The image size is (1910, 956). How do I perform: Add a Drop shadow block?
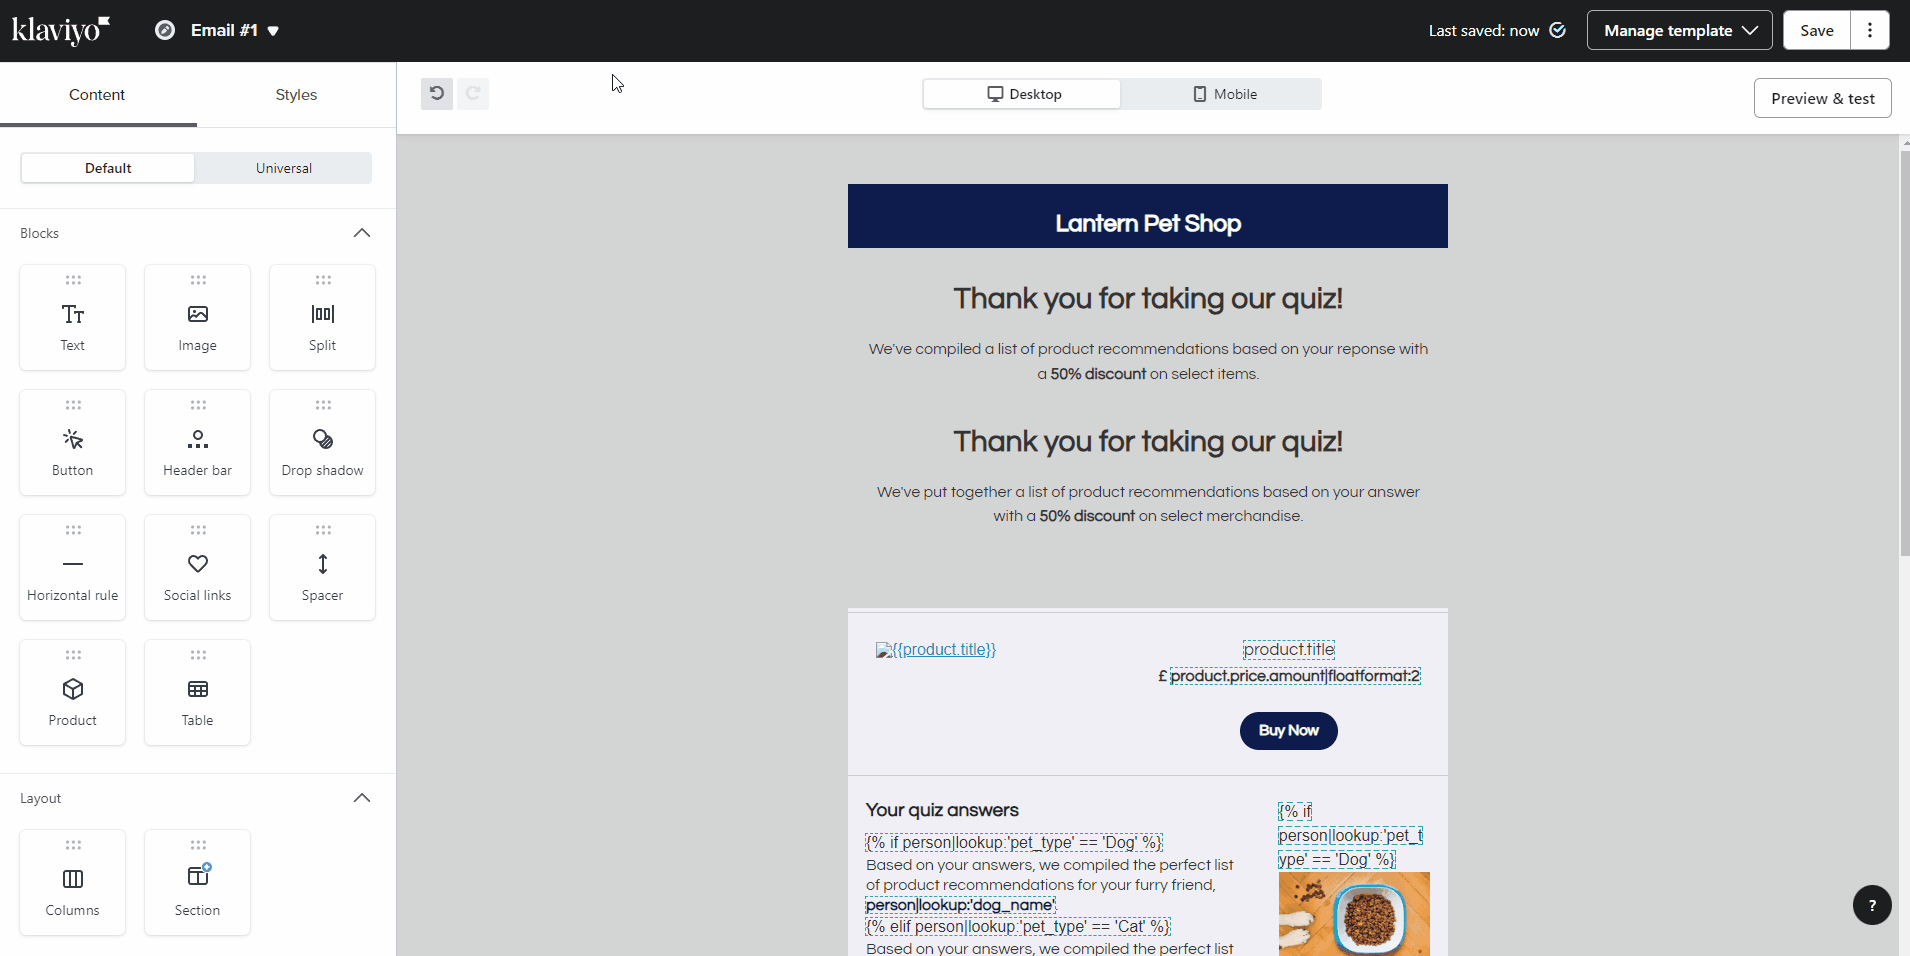click(323, 442)
